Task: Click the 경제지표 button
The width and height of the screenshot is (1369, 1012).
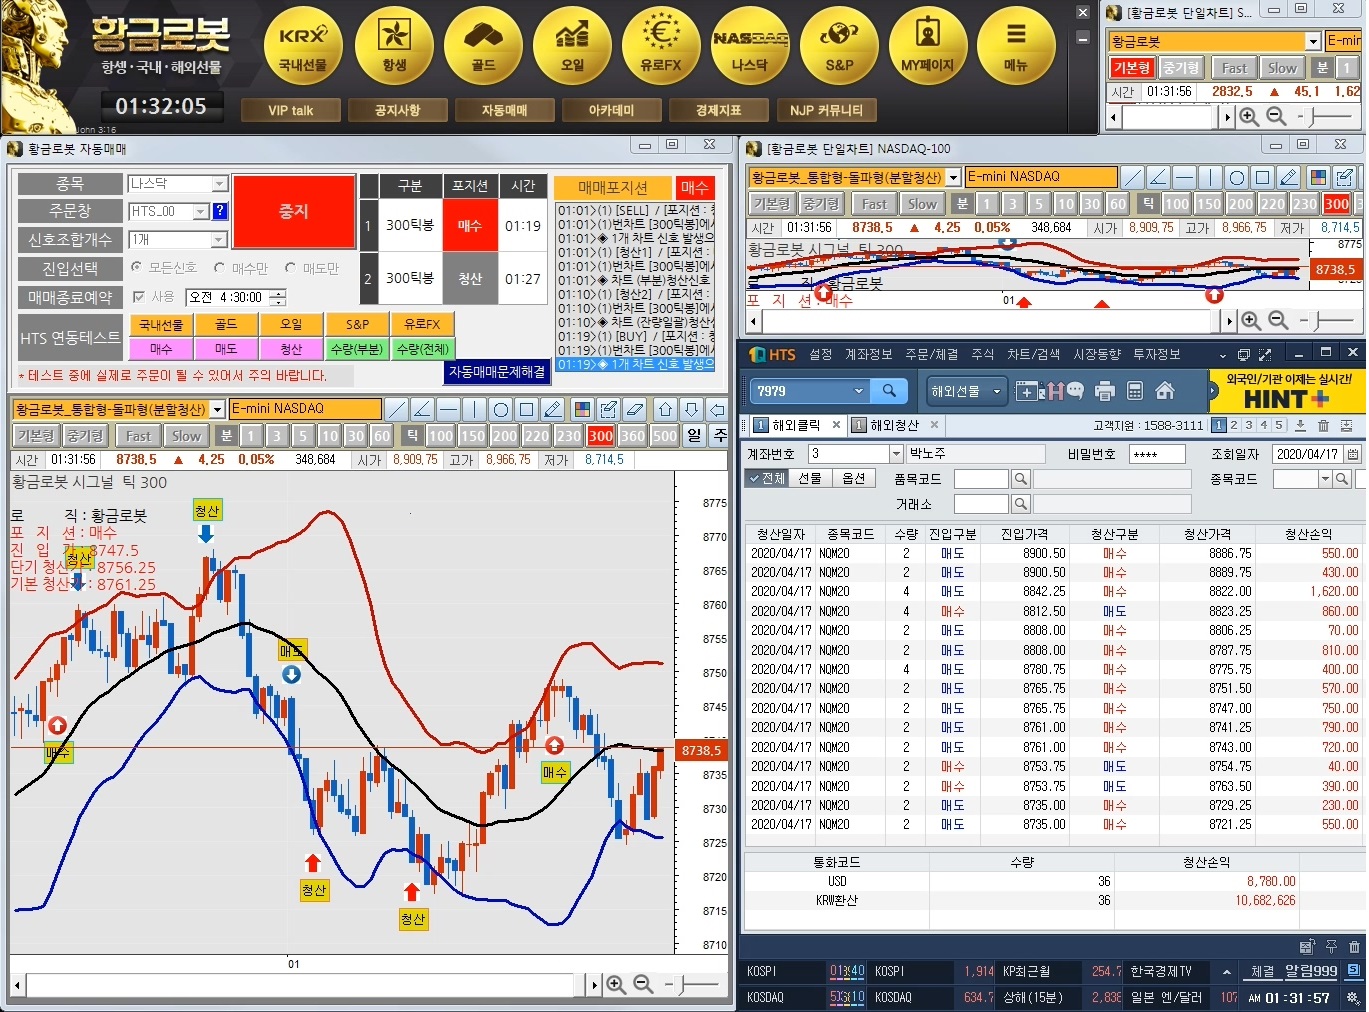Action: point(719,110)
